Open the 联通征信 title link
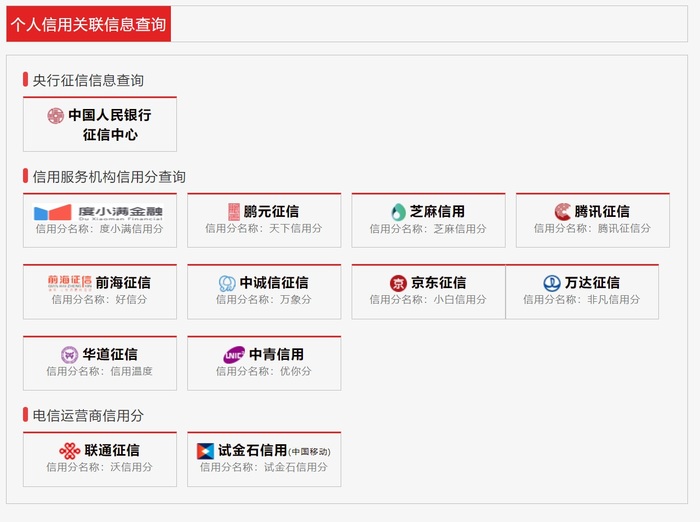The height and width of the screenshot is (522, 700). pos(112,450)
